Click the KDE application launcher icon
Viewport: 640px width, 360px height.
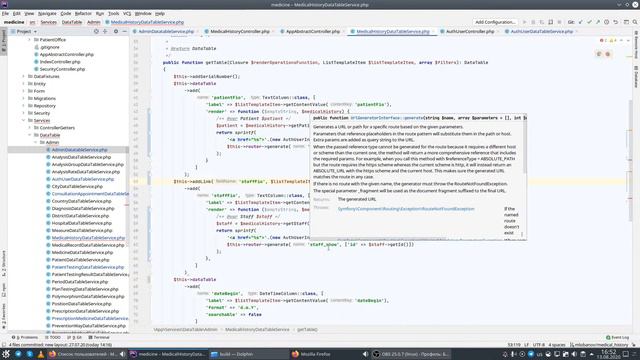(x=6, y=354)
